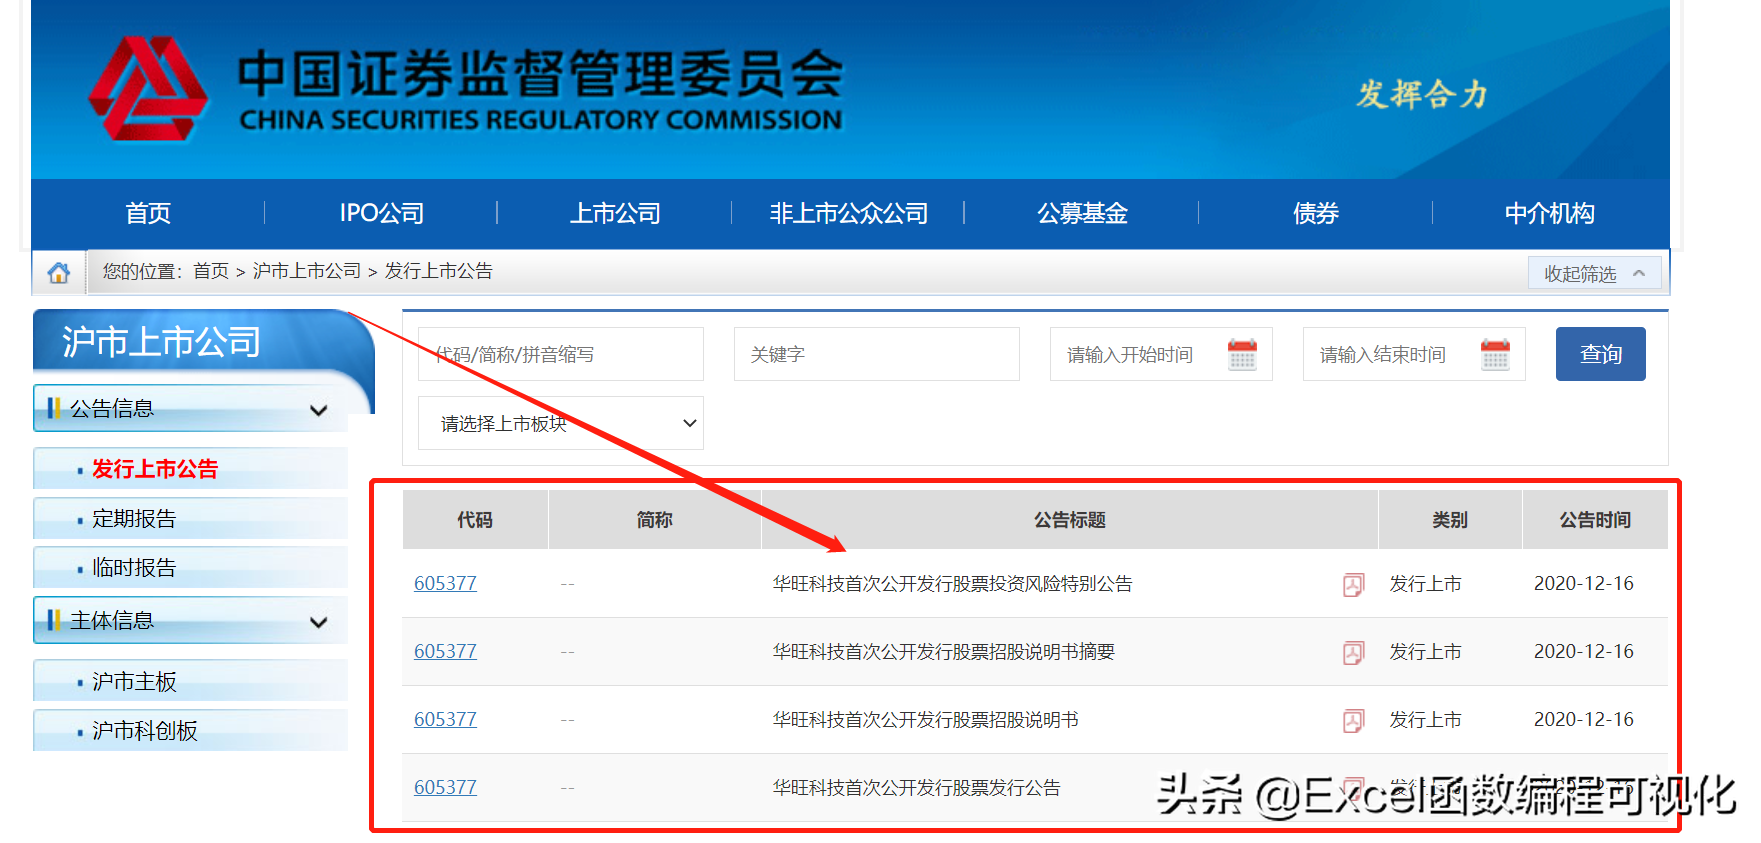Click breadcrumb link 沪市上市公司

coord(307,271)
